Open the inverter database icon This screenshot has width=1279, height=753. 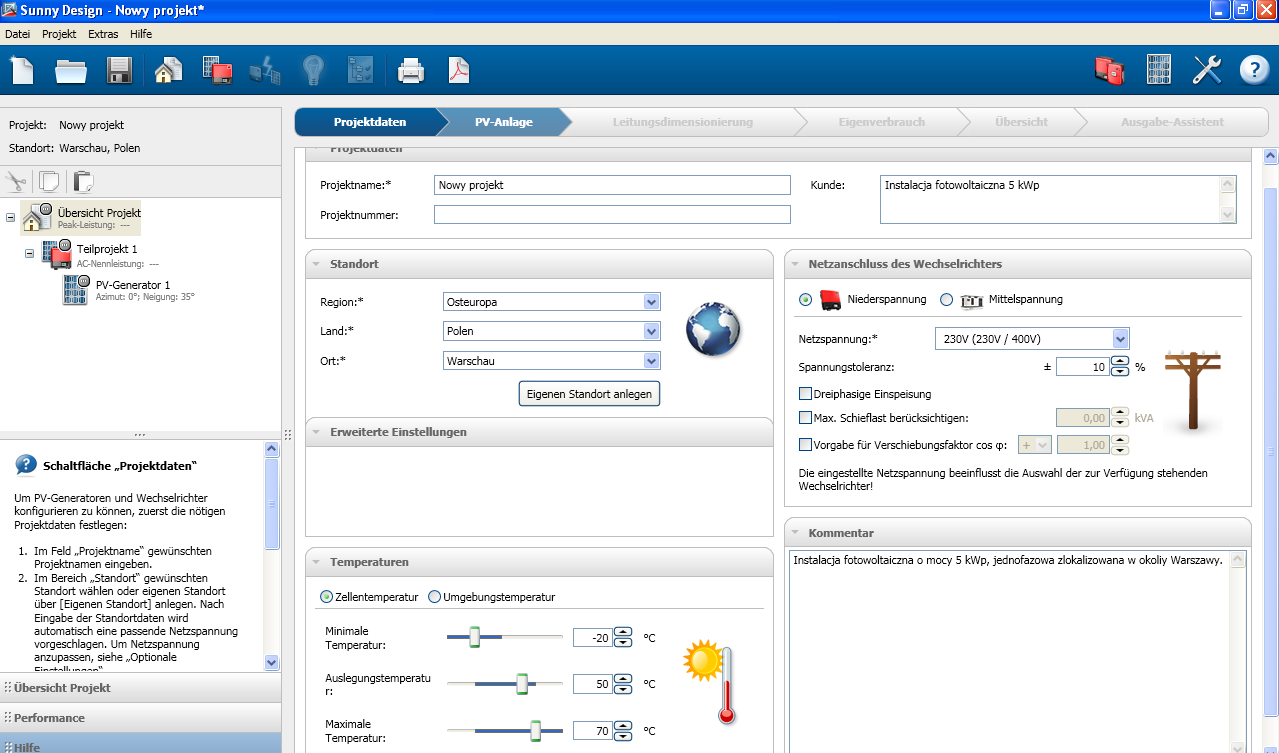point(1109,70)
